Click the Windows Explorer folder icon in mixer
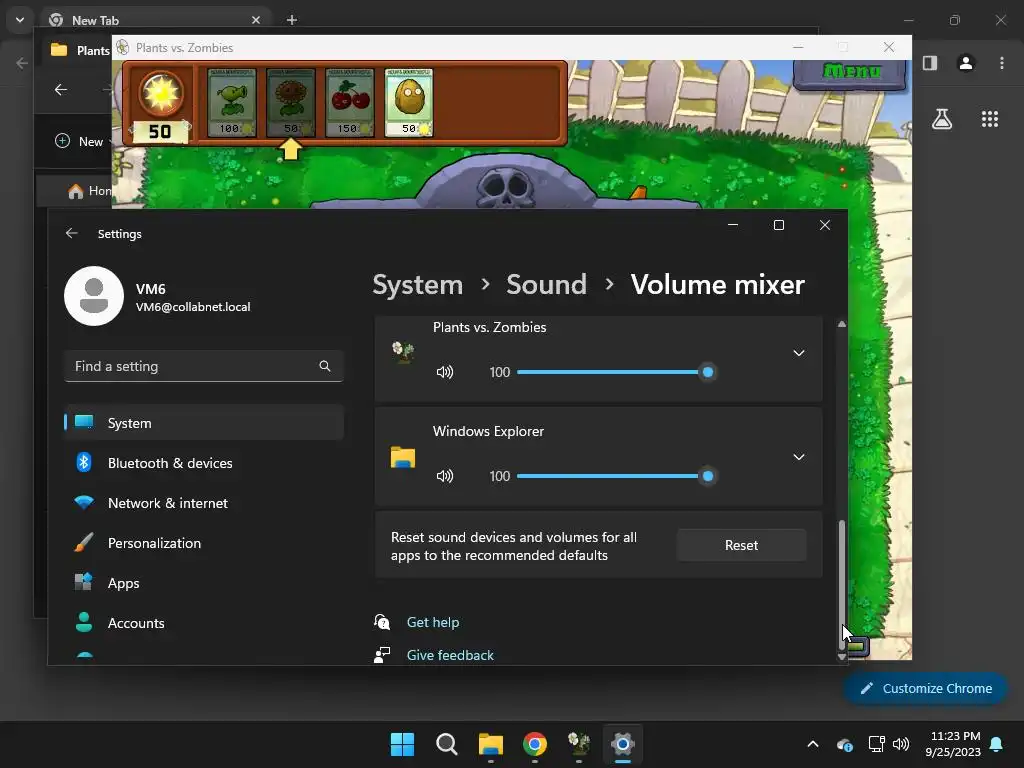The height and width of the screenshot is (768, 1024). click(403, 457)
